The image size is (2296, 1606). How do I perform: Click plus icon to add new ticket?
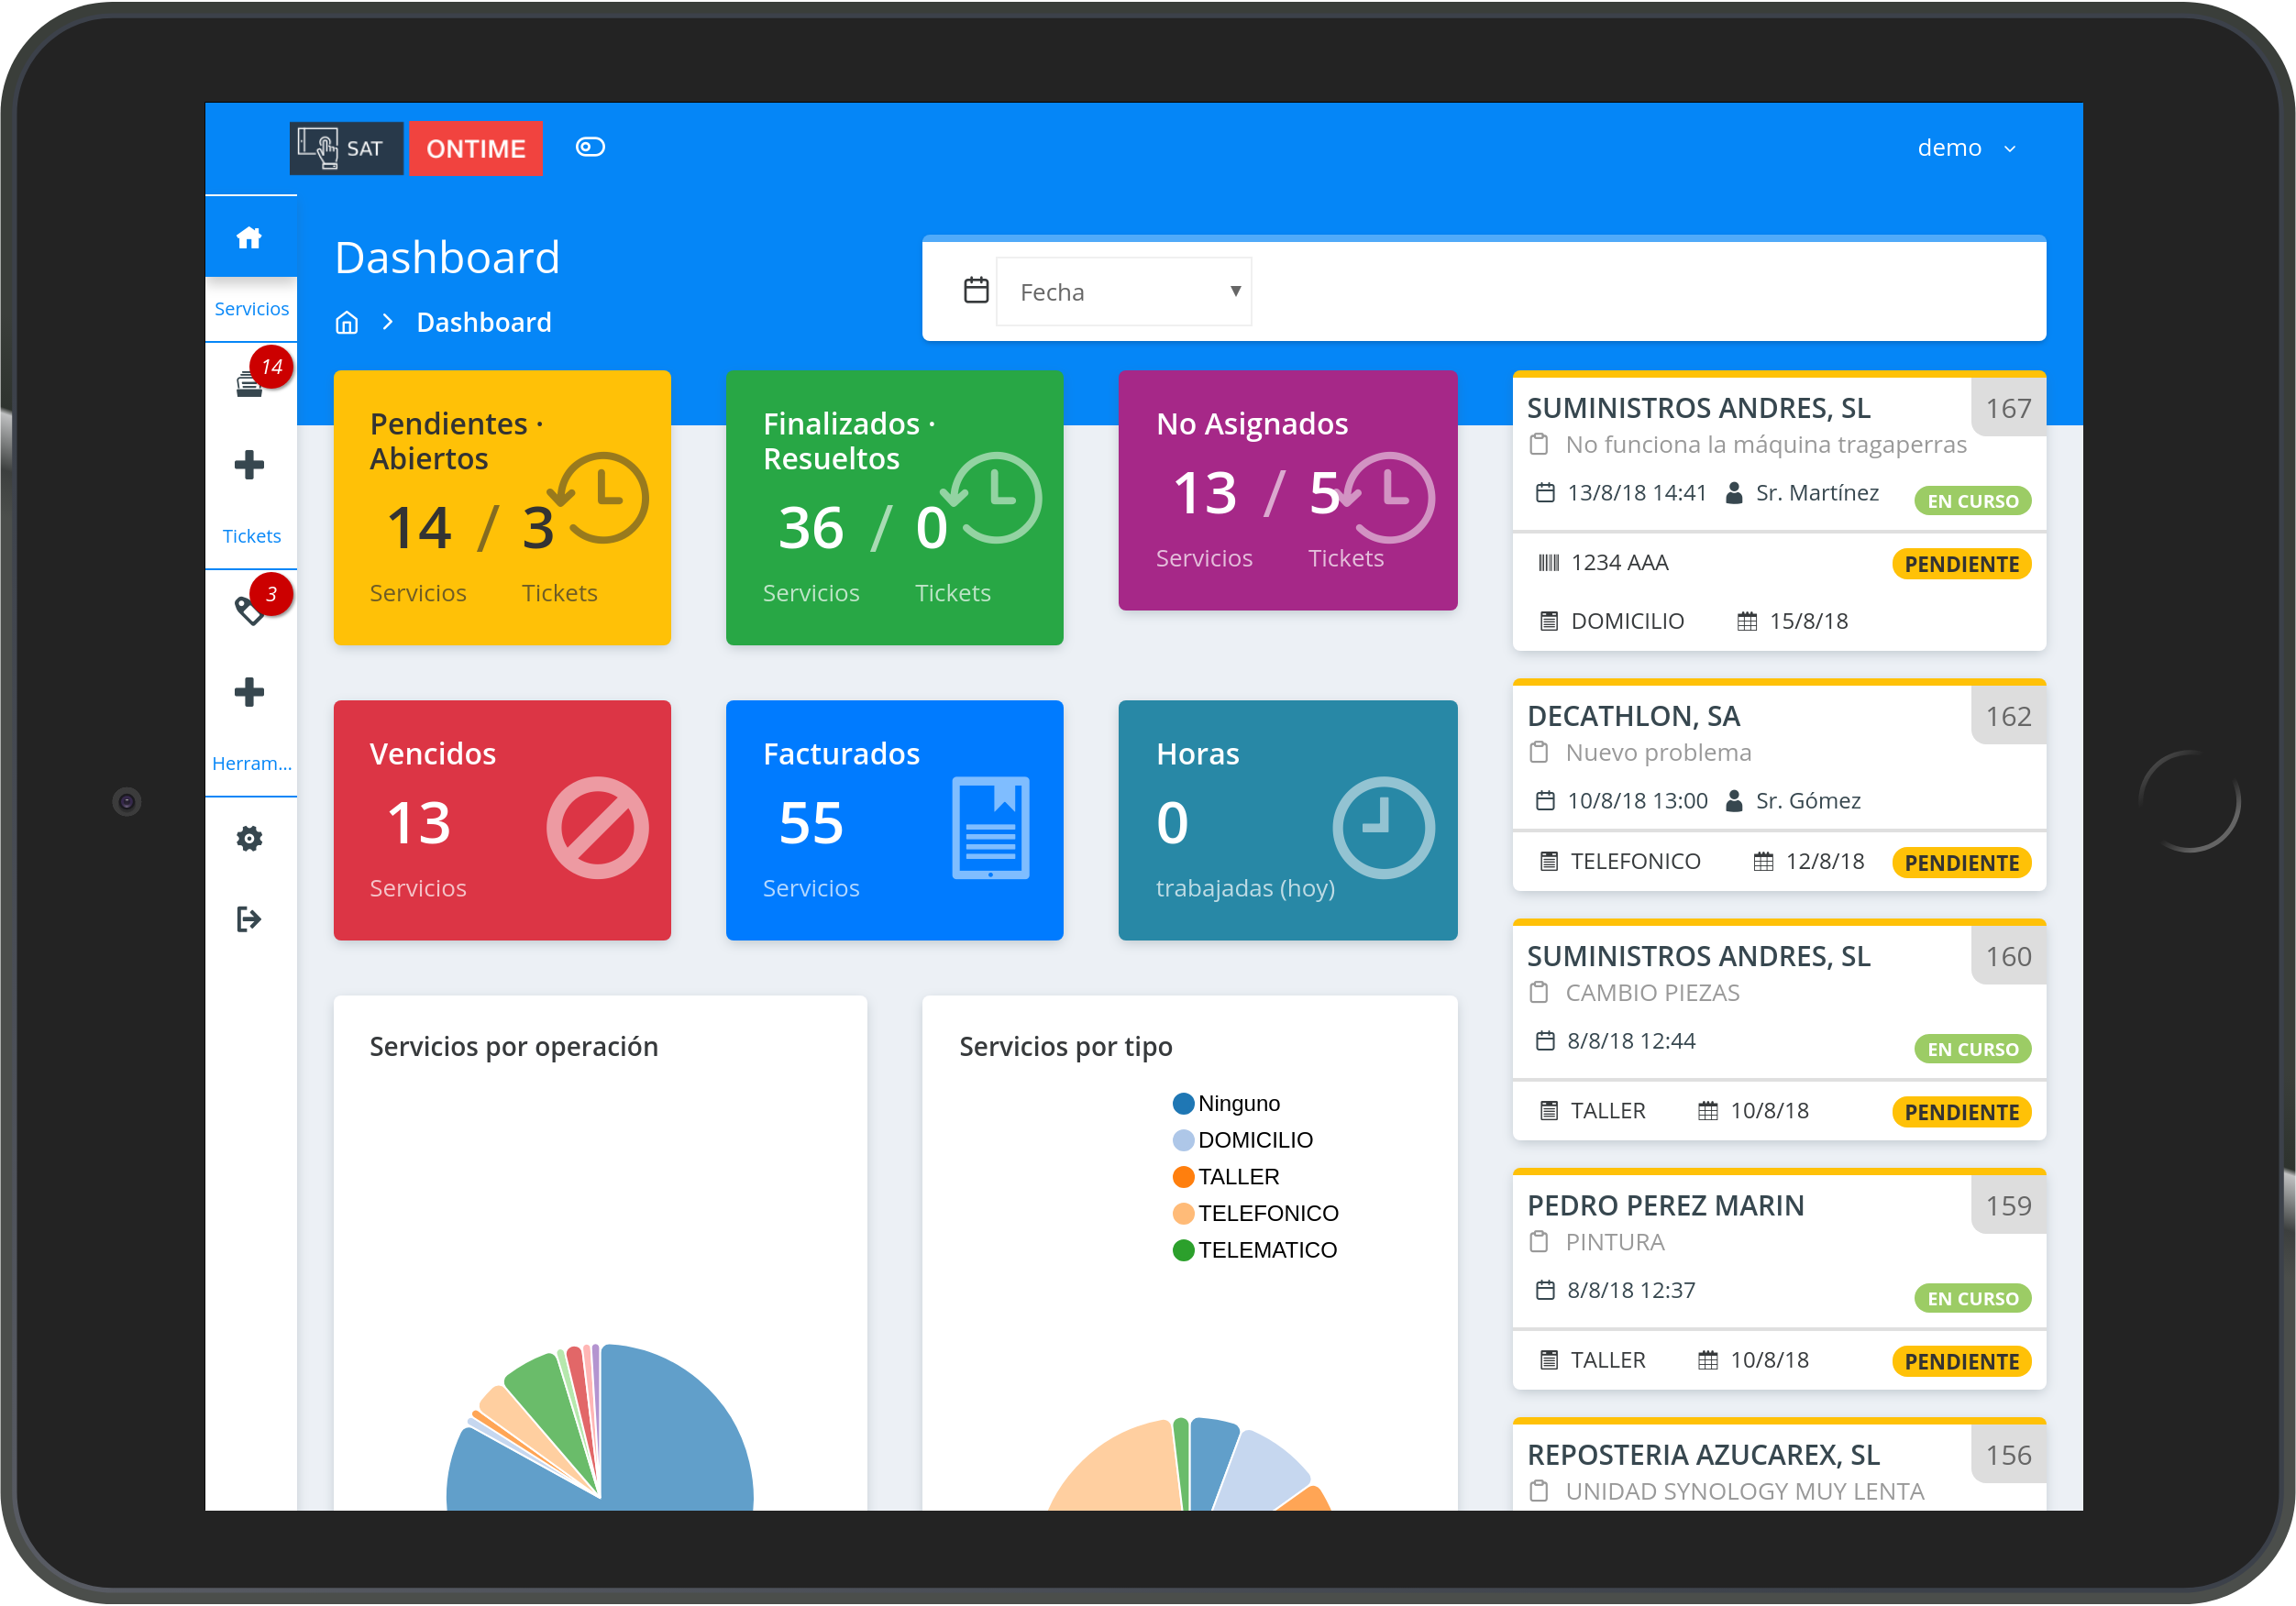pyautogui.click(x=249, y=692)
